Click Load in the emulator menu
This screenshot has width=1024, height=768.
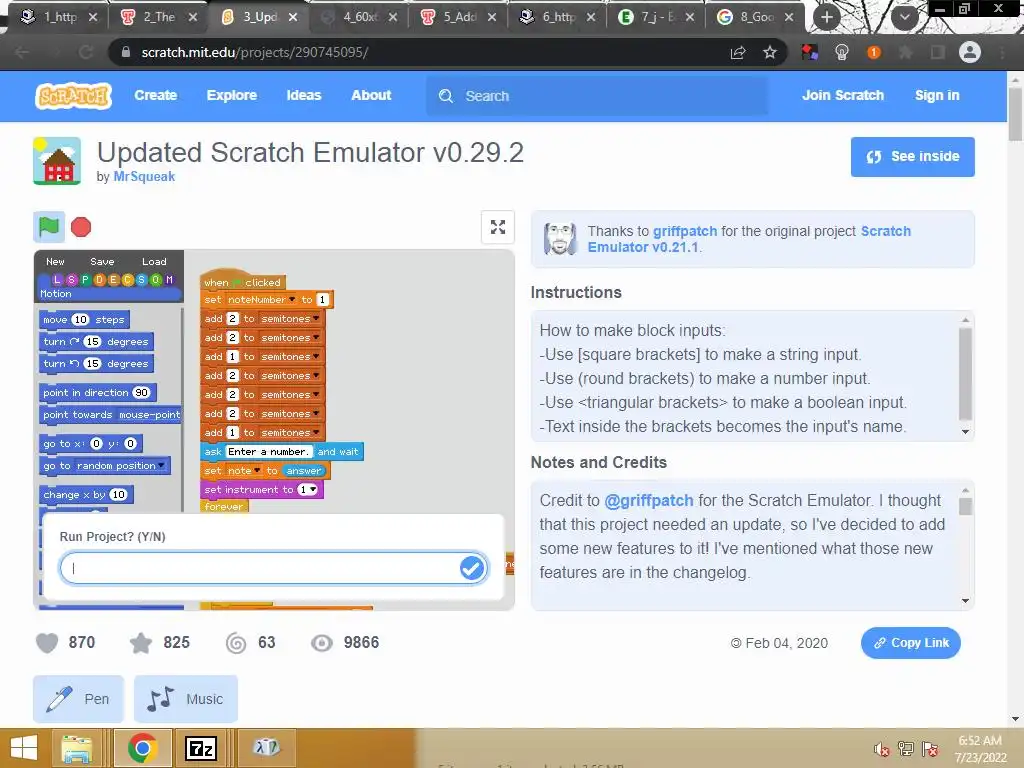[x=154, y=261]
